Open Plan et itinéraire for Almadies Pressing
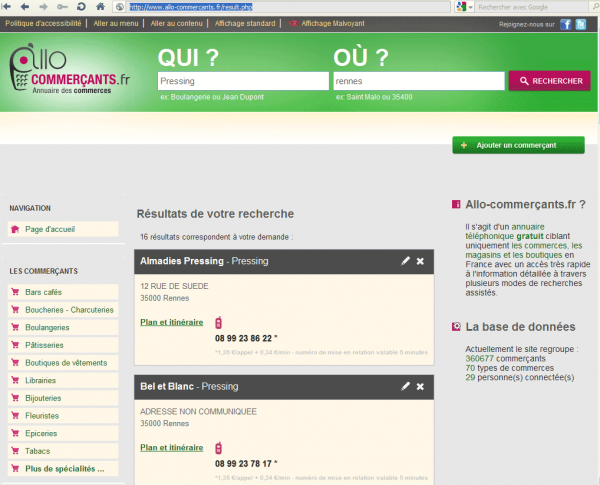600x485 pixels. pos(172,322)
